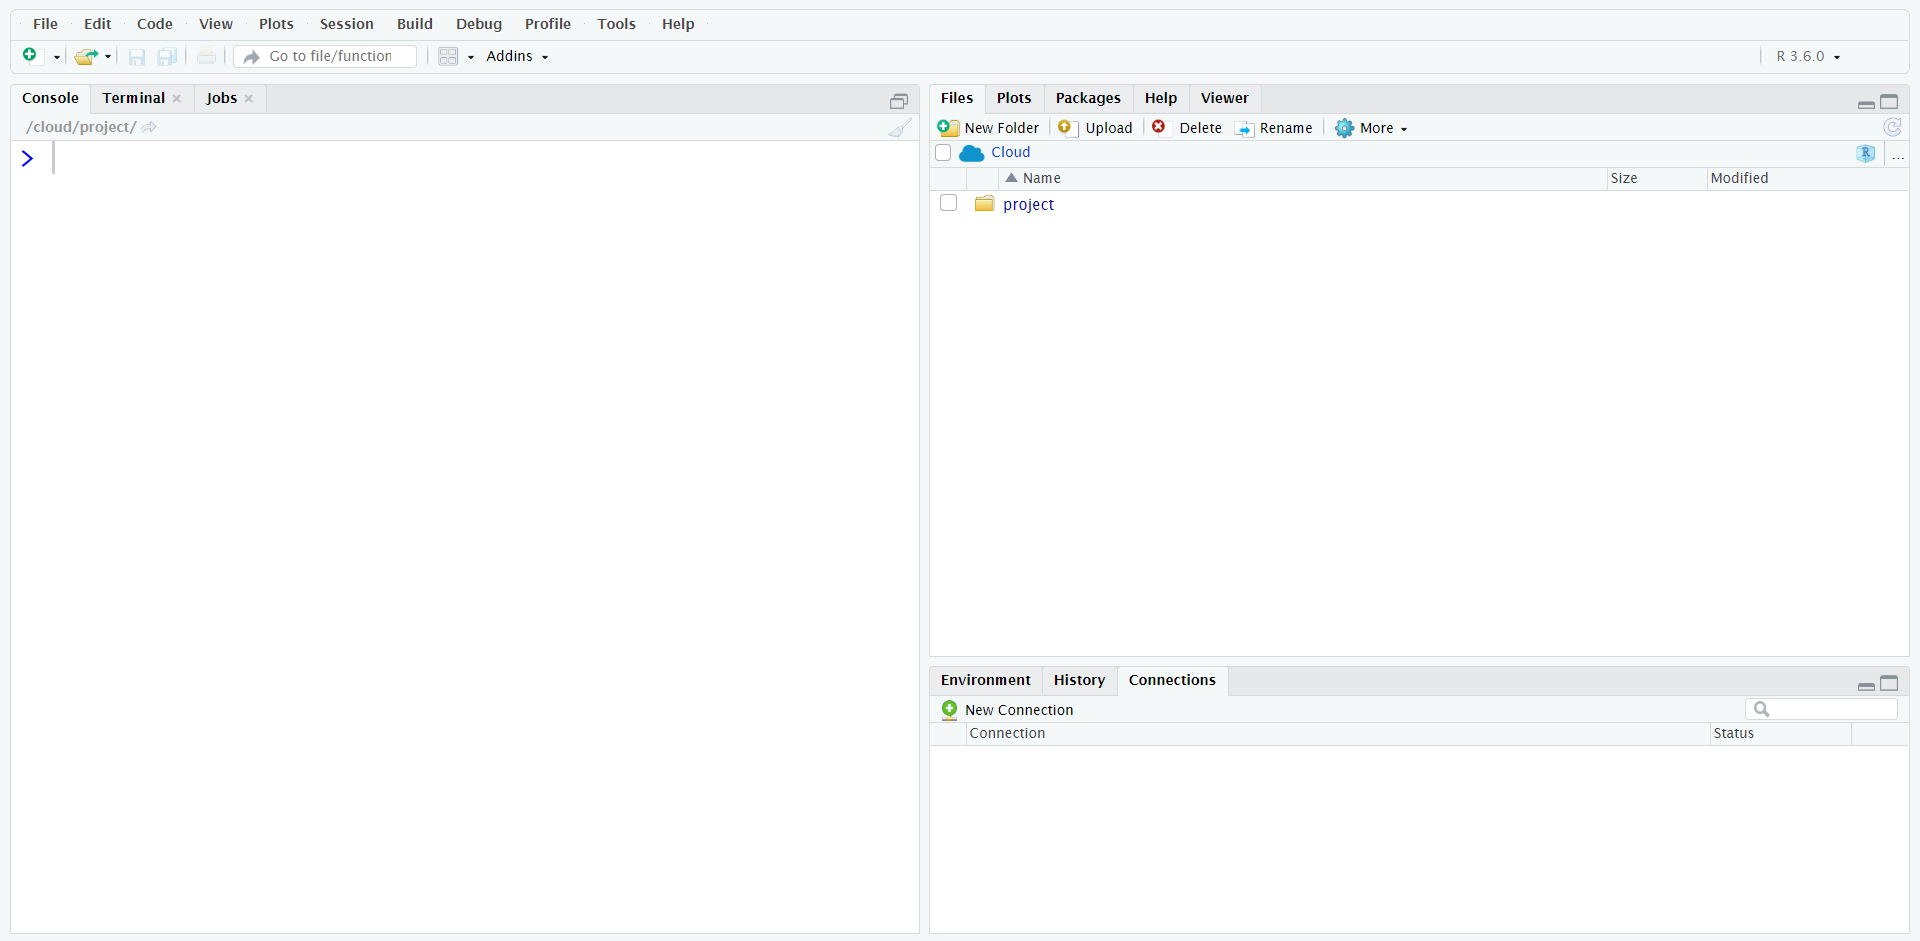This screenshot has width=1920, height=941.
Task: Open the Addins dropdown
Action: point(516,56)
